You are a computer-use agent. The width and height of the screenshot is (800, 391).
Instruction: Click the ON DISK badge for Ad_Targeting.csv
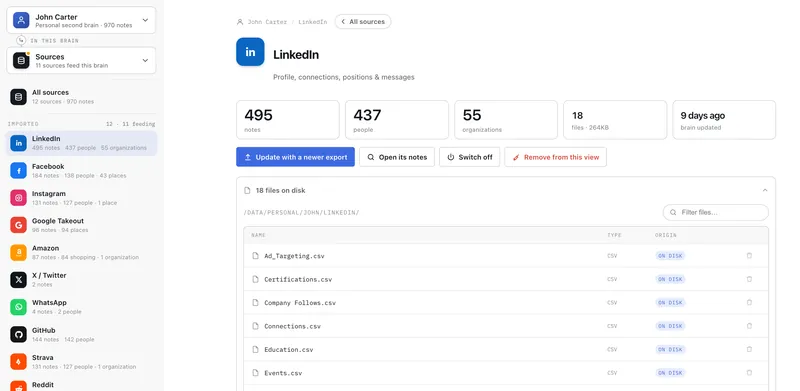point(670,256)
